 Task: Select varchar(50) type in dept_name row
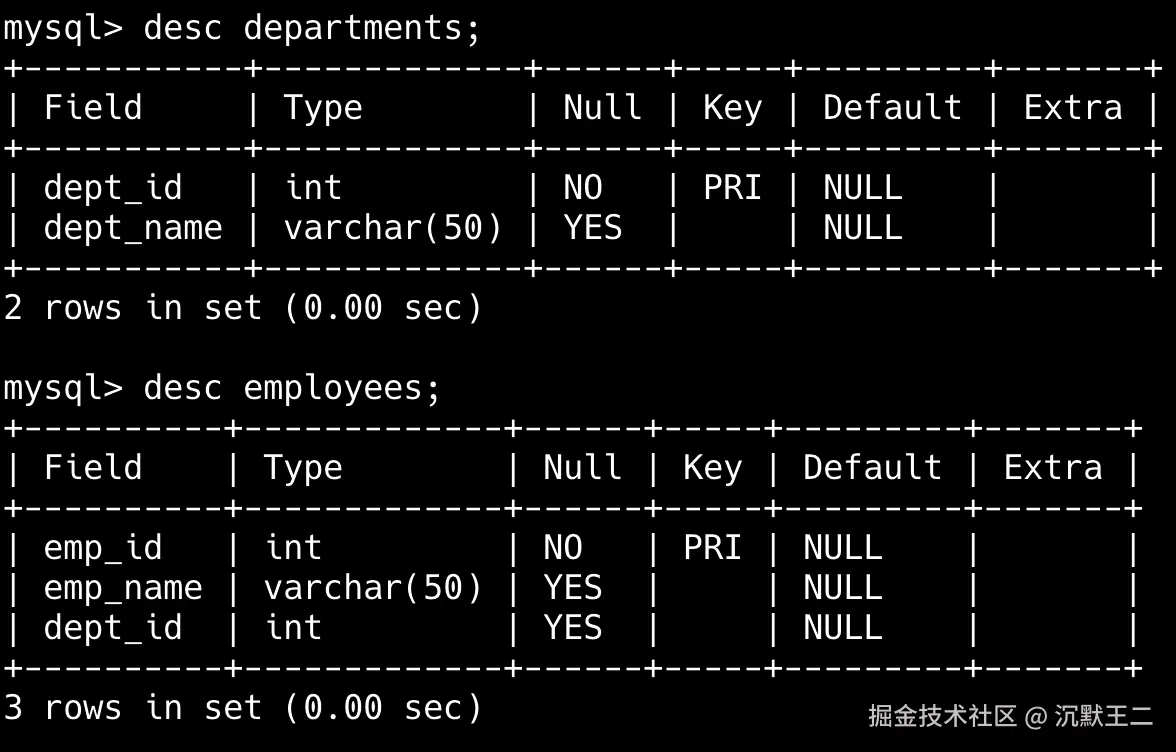coord(393,228)
